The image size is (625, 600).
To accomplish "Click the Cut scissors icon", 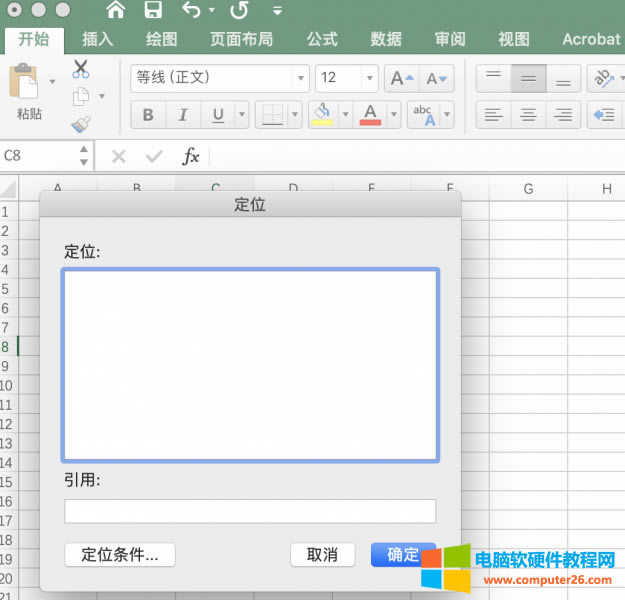I will [x=81, y=70].
